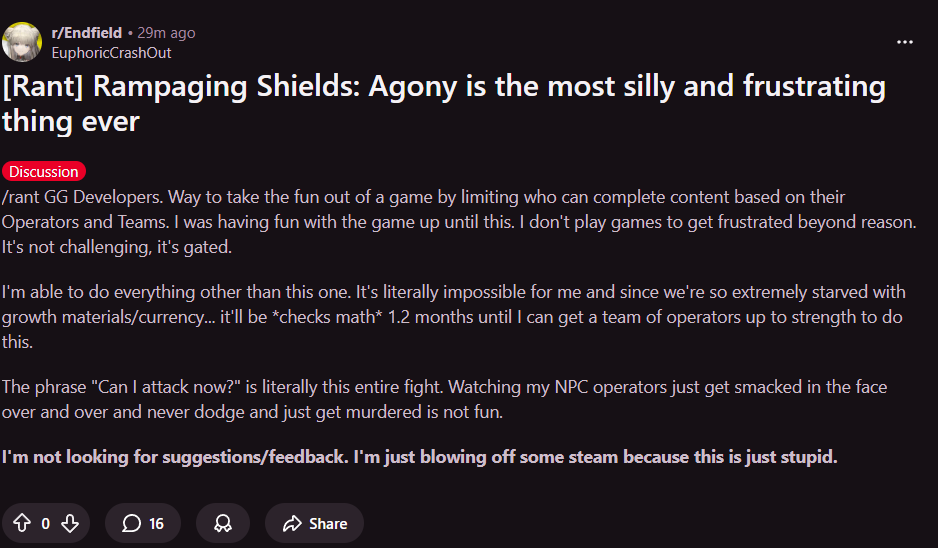The height and width of the screenshot is (548, 938).
Task: Click the bold closing sentence about suggestions/feedback
Action: (419, 457)
